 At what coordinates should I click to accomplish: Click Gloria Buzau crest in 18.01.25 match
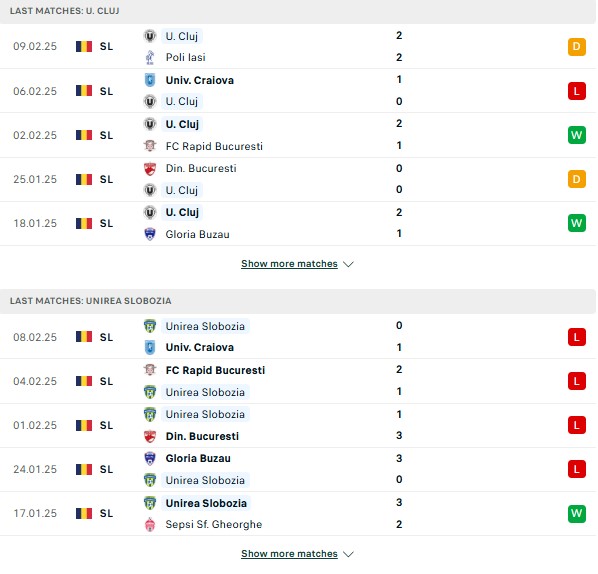(x=150, y=234)
